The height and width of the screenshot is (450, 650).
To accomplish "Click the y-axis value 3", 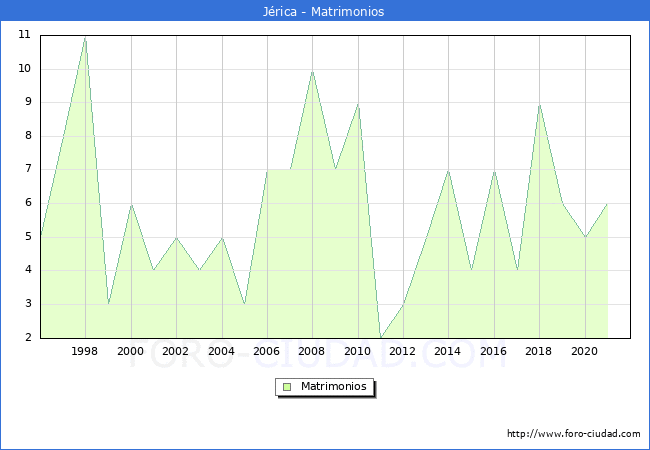I will (28, 304).
